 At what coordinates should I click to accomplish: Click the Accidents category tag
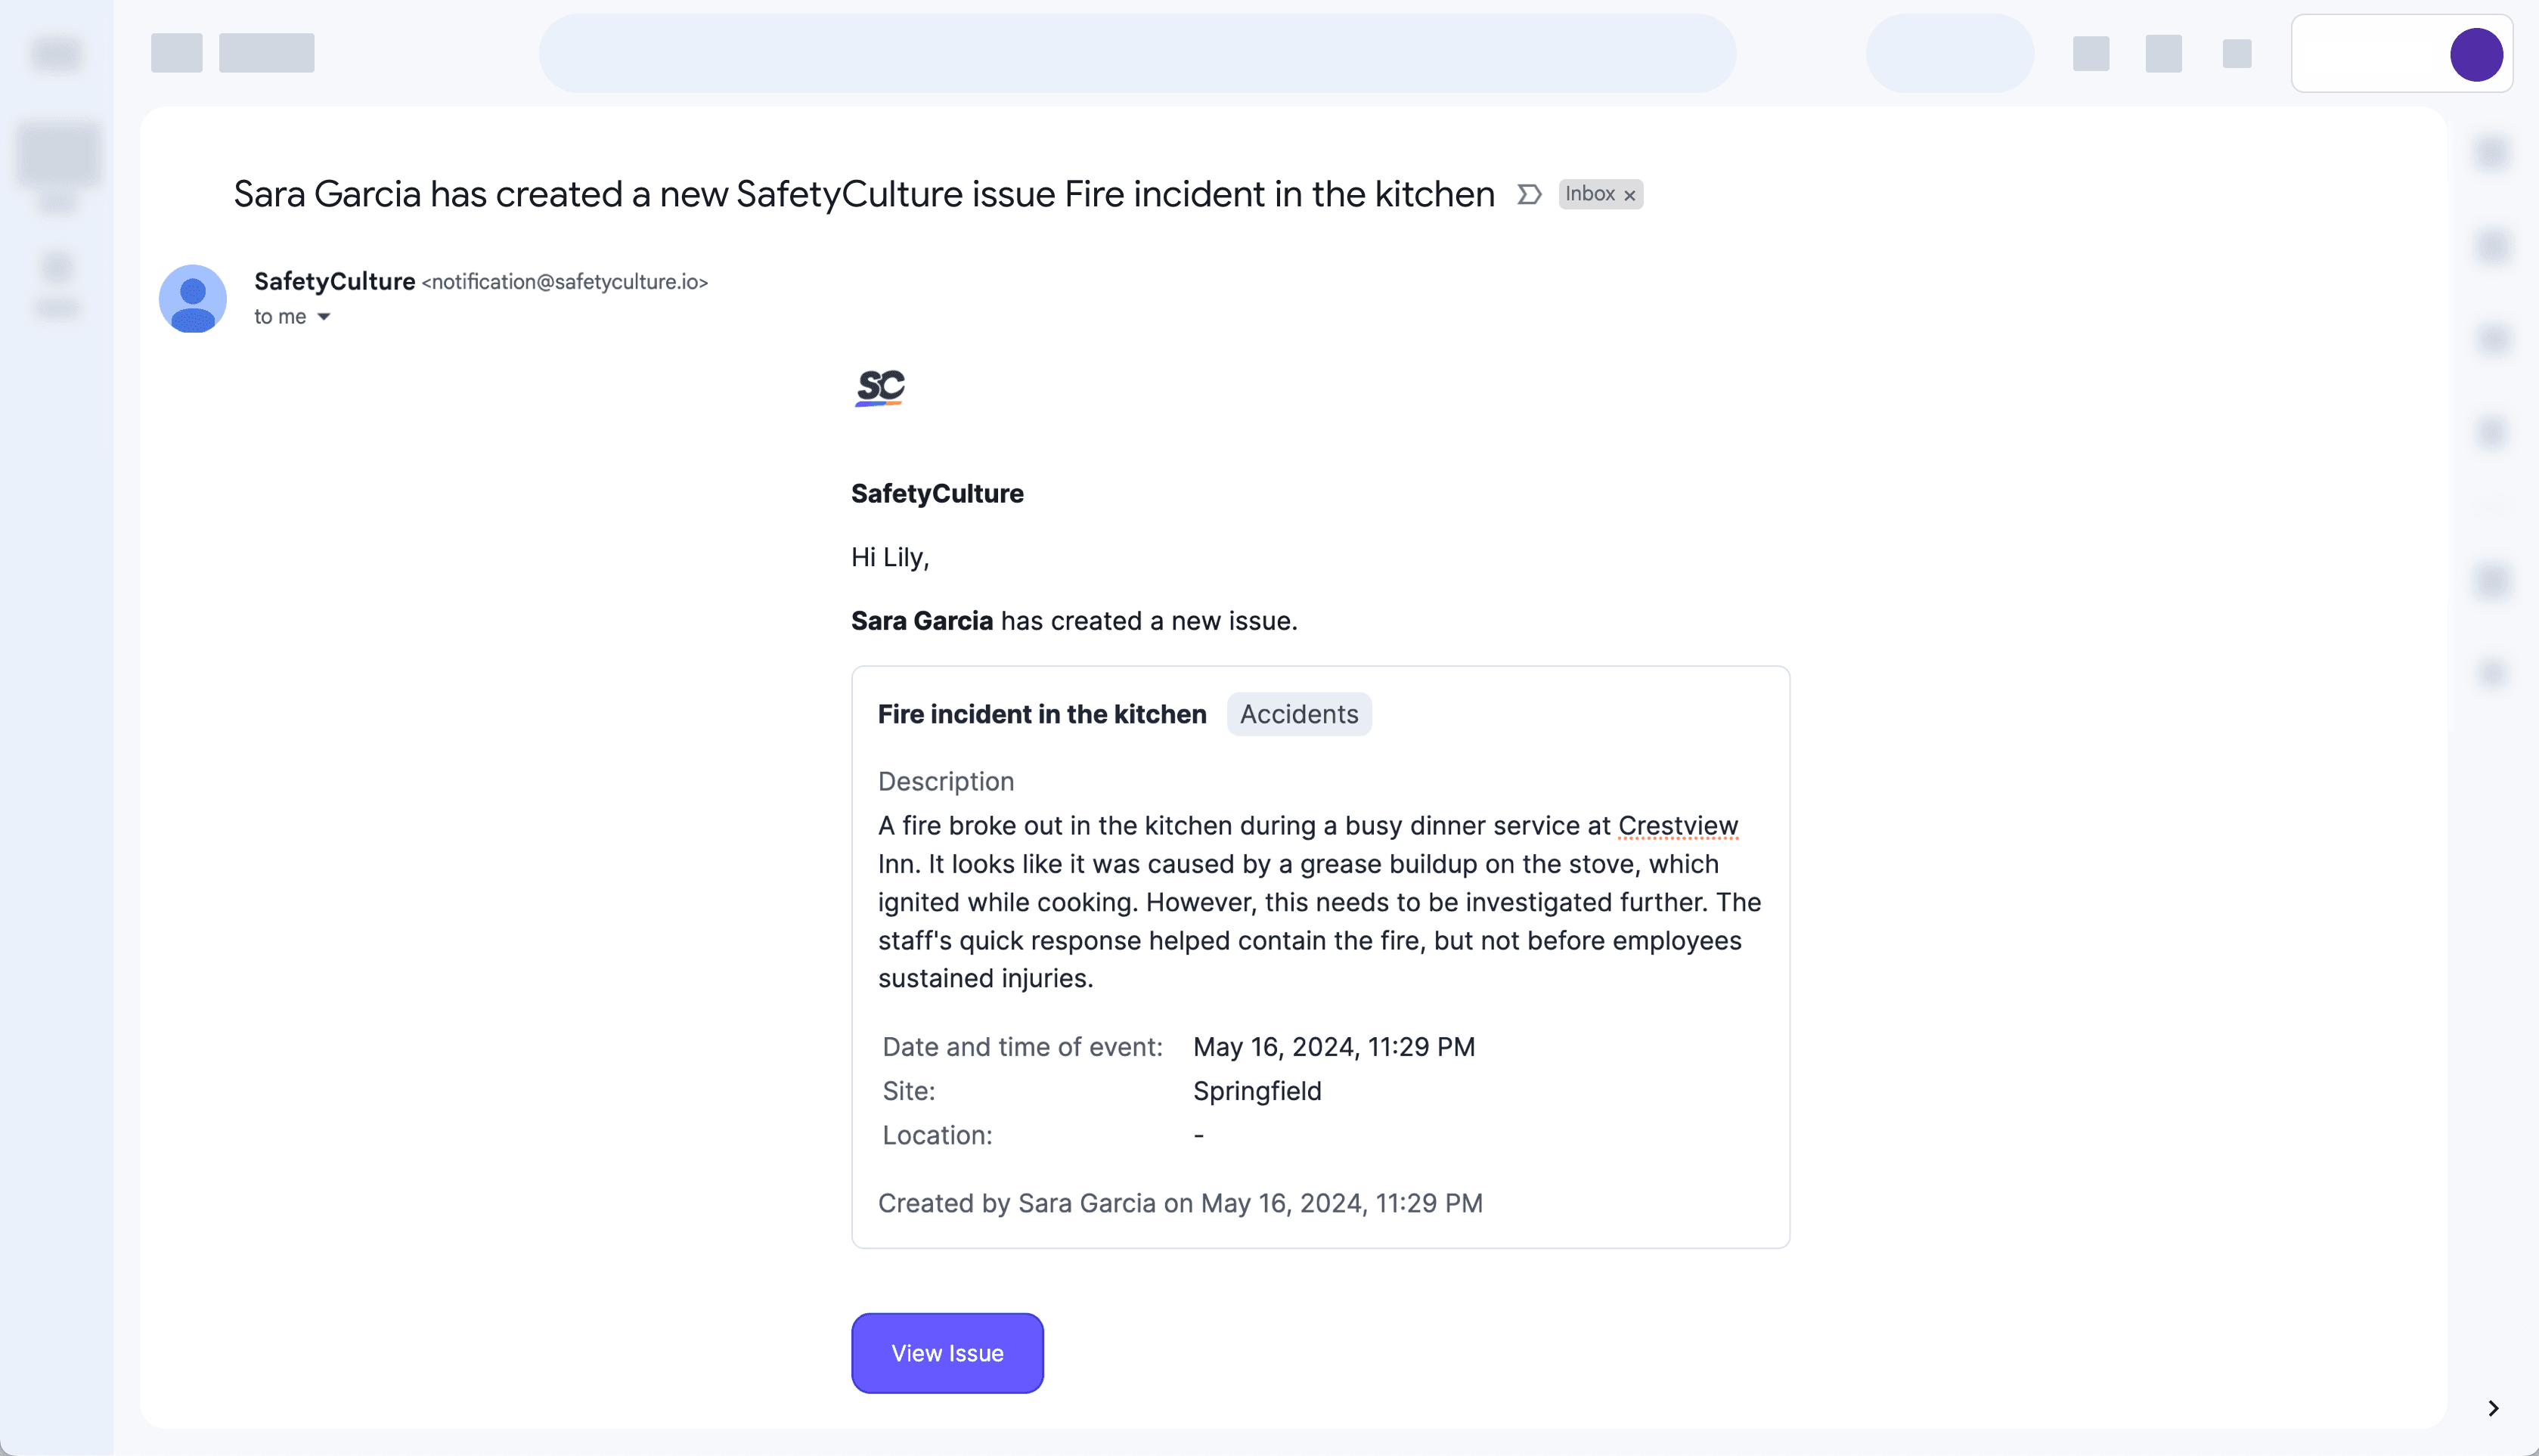coord(1298,713)
